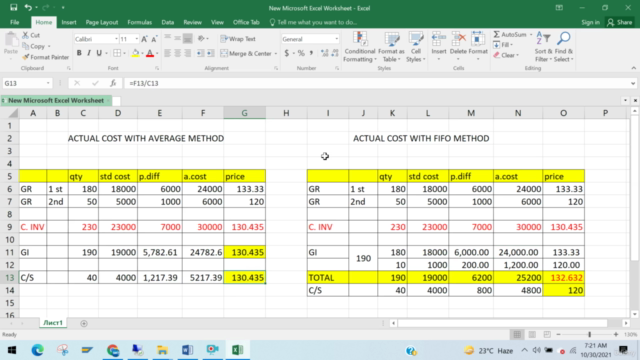Open the Windows Start menu
The width and height of the screenshot is (640, 360).
[11, 350]
